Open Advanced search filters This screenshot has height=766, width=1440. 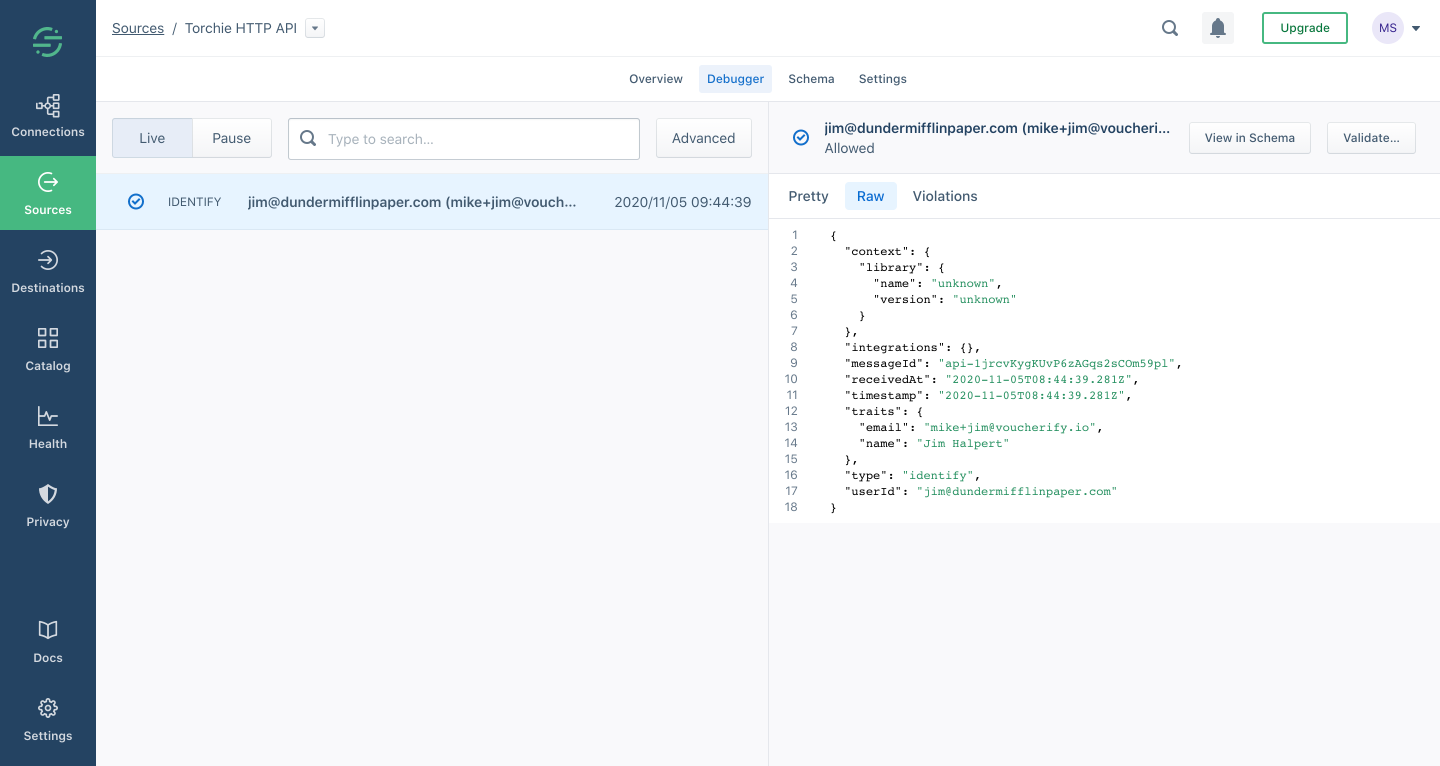pos(703,138)
